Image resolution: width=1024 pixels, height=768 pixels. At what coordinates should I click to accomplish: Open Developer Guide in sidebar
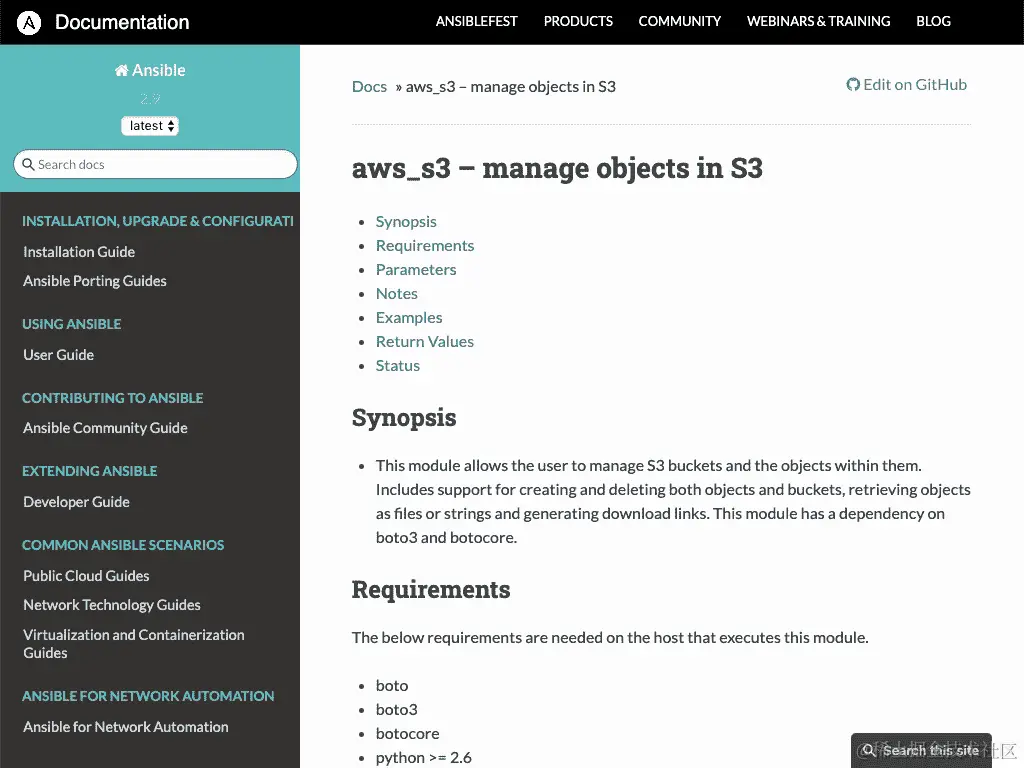76,502
